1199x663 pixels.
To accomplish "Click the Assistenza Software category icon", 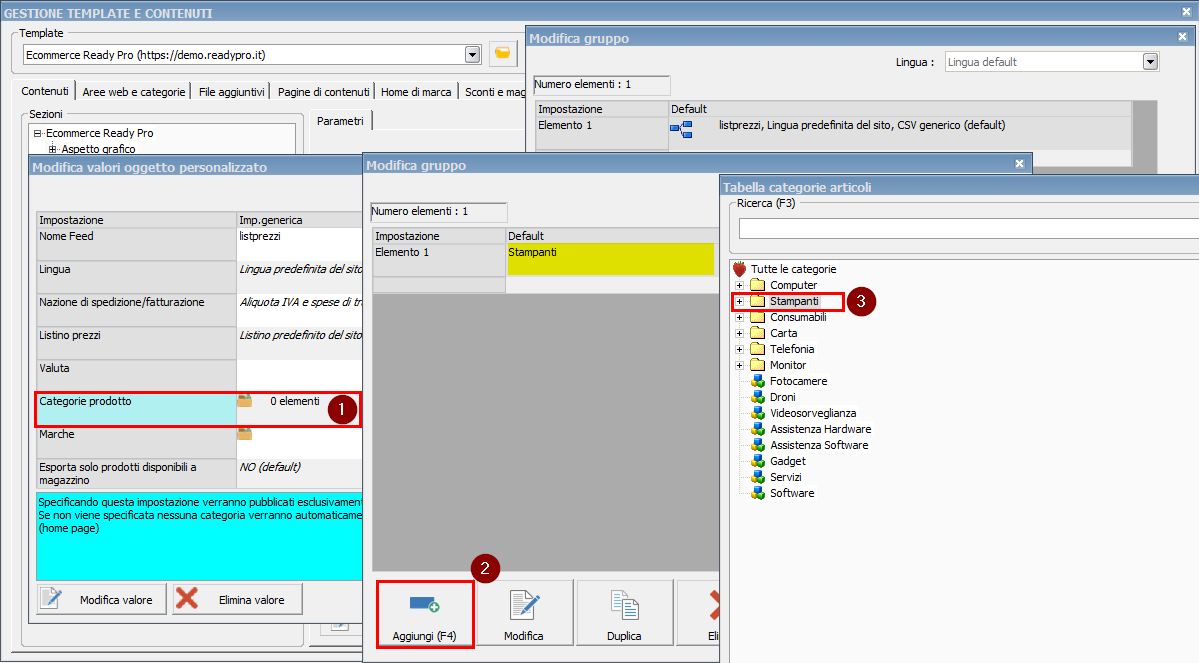I will click(x=758, y=445).
